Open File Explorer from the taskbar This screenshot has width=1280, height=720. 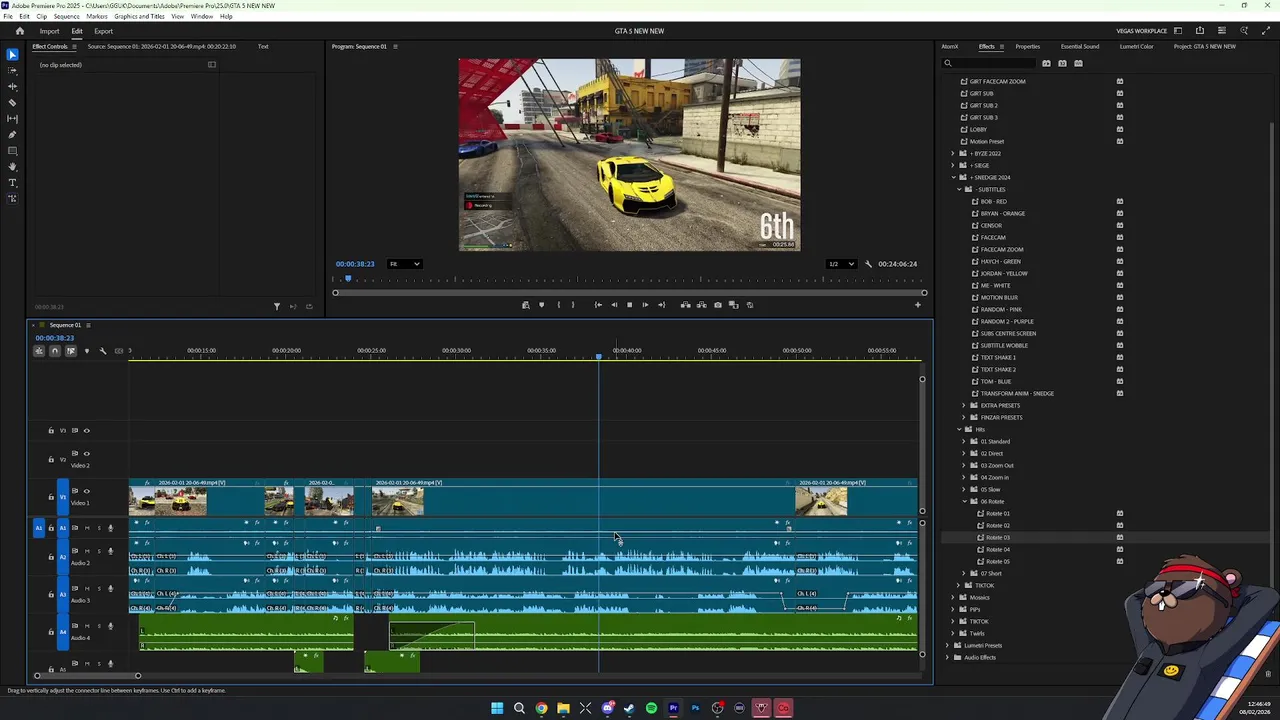coord(563,708)
